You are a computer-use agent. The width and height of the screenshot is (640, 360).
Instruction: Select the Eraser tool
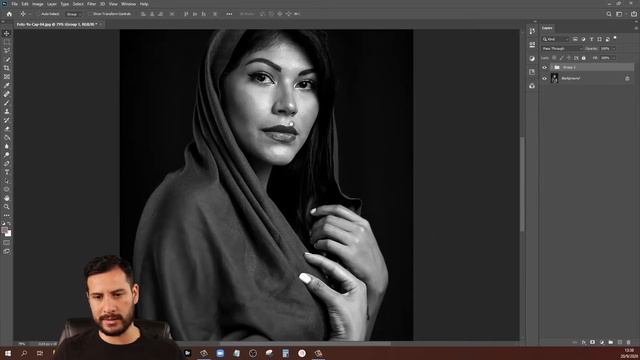7,129
